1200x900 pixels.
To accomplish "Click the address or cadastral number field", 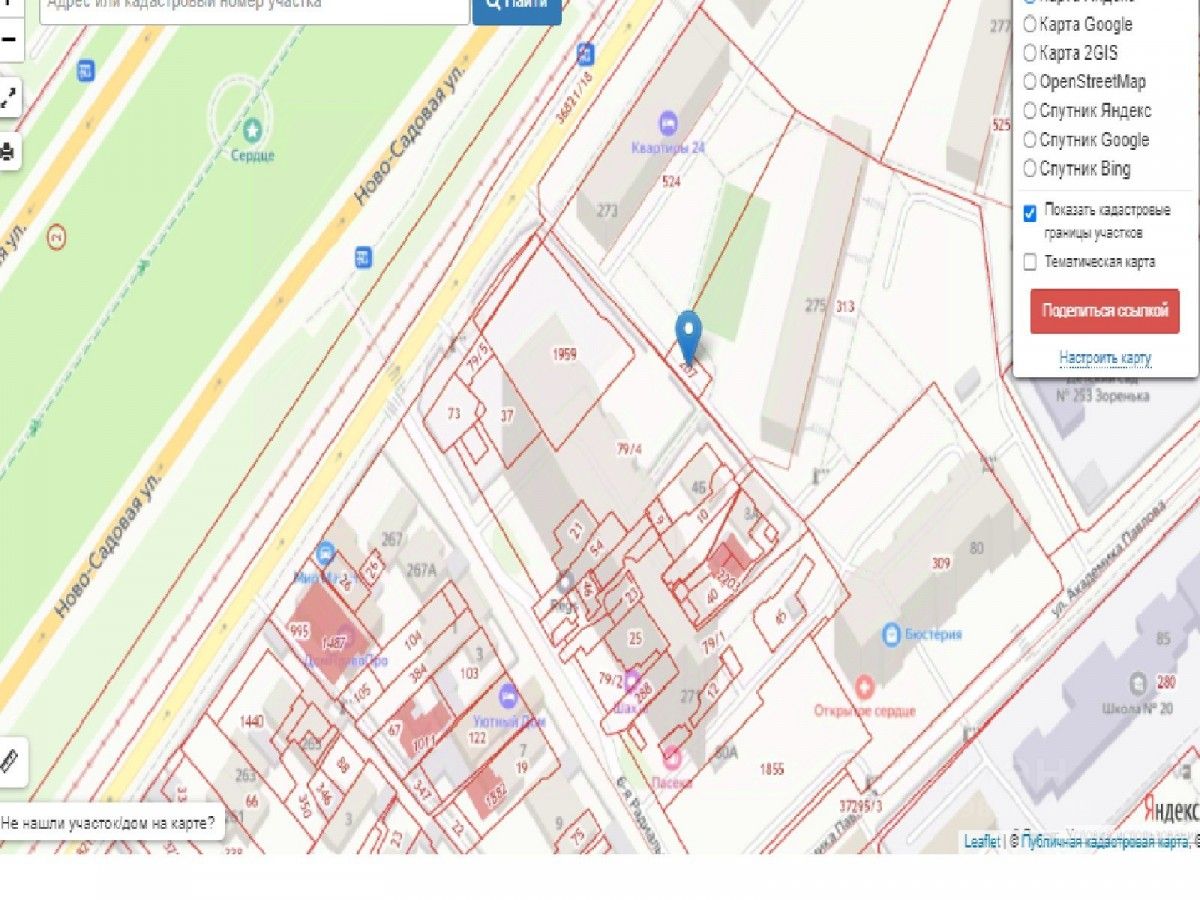I will pyautogui.click(x=255, y=5).
